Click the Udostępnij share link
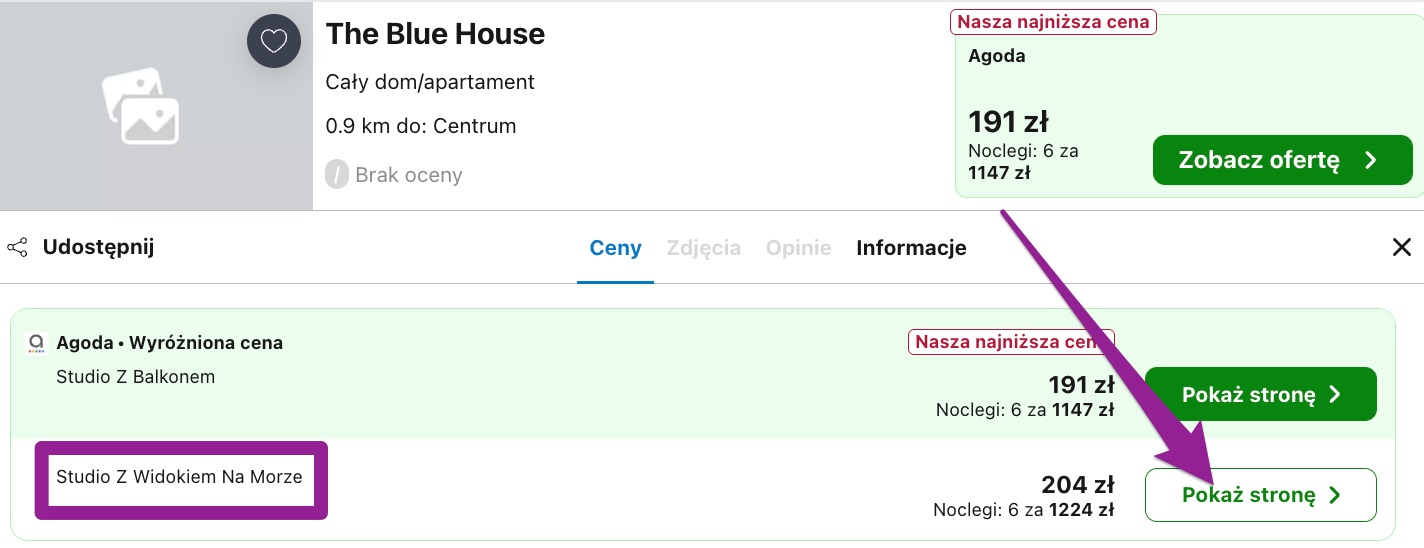 pos(98,247)
